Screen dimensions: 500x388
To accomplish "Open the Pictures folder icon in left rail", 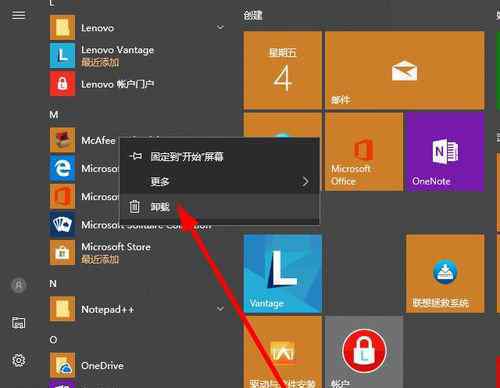I will click(19, 323).
